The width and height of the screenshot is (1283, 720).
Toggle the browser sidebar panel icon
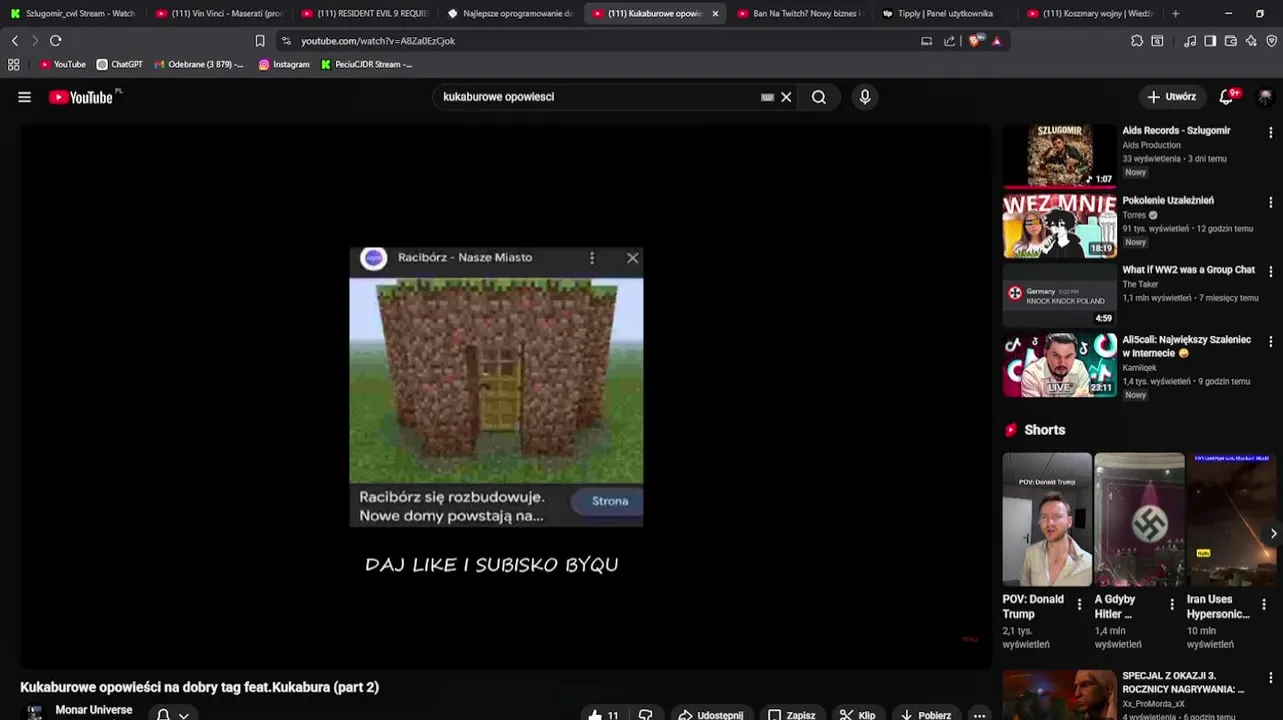[1210, 41]
